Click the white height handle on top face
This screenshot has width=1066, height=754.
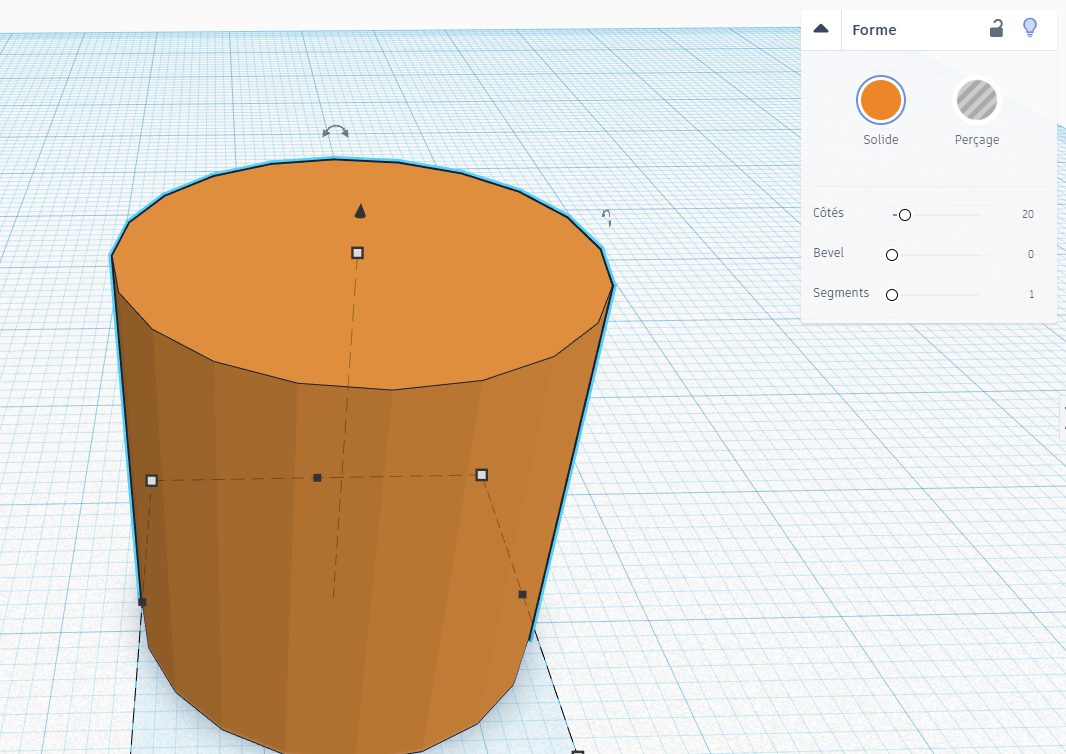pos(358,253)
